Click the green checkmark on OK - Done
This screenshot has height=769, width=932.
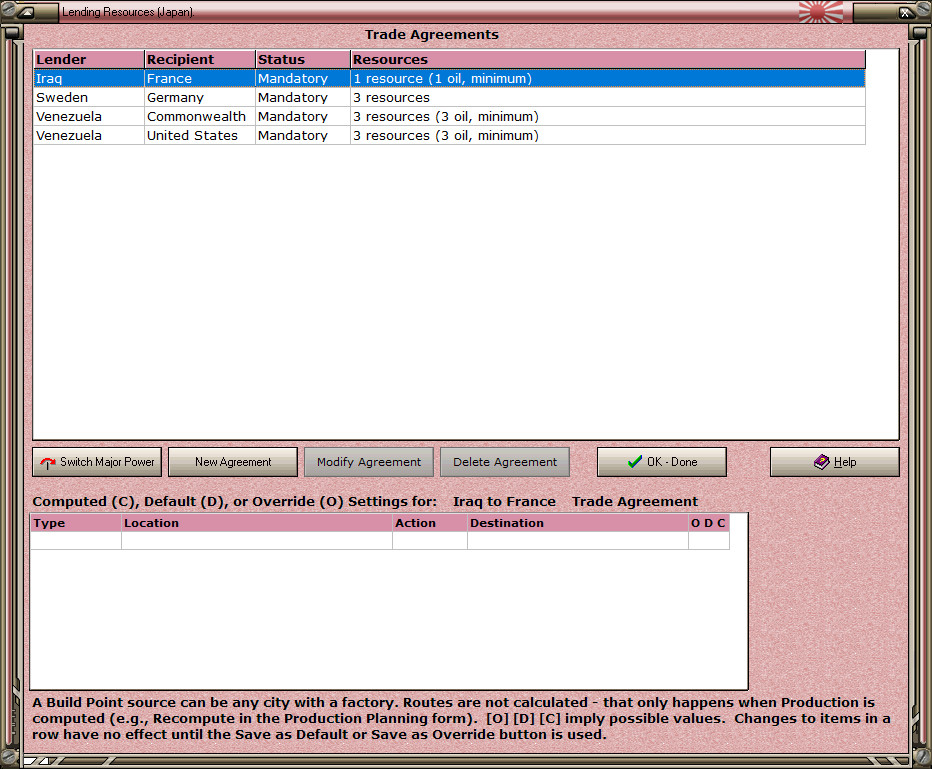click(635, 462)
